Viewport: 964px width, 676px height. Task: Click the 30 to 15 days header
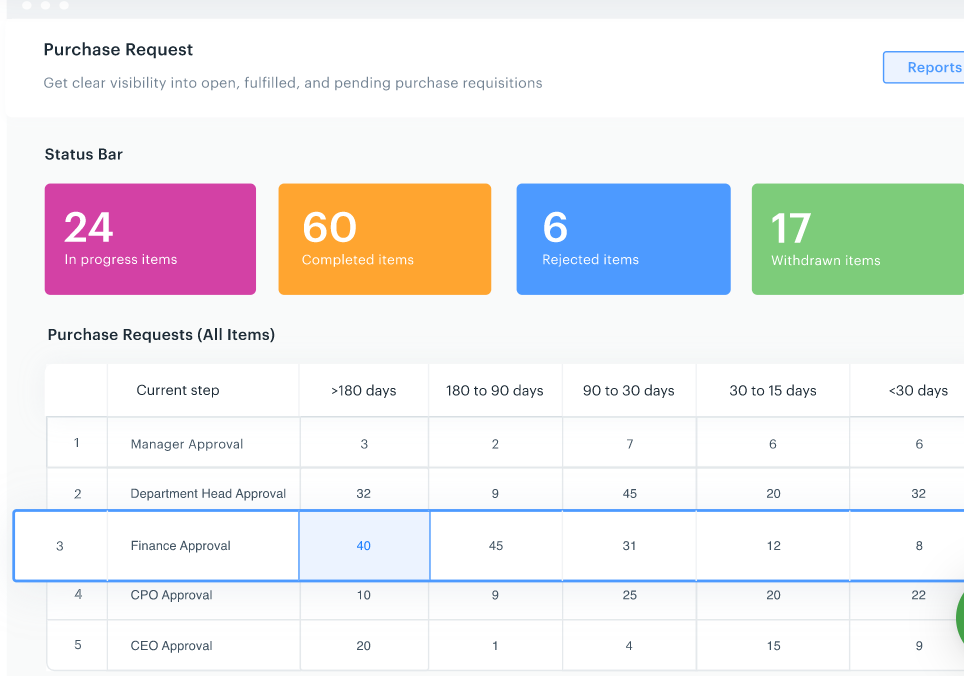pyautogui.click(x=773, y=390)
